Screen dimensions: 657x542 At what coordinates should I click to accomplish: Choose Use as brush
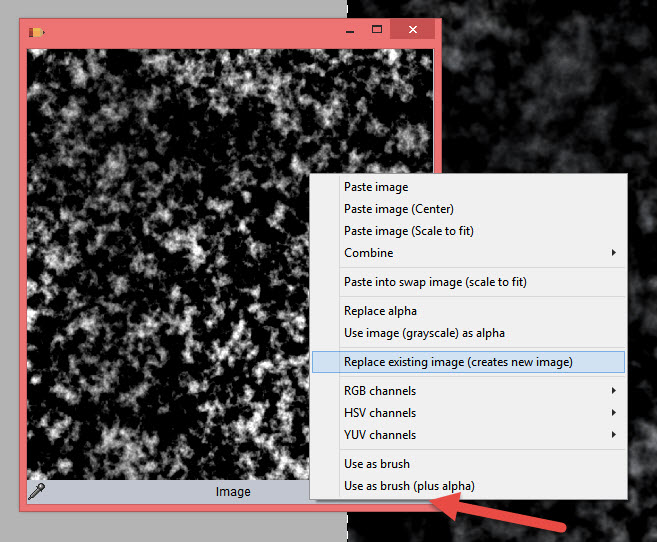tap(376, 464)
